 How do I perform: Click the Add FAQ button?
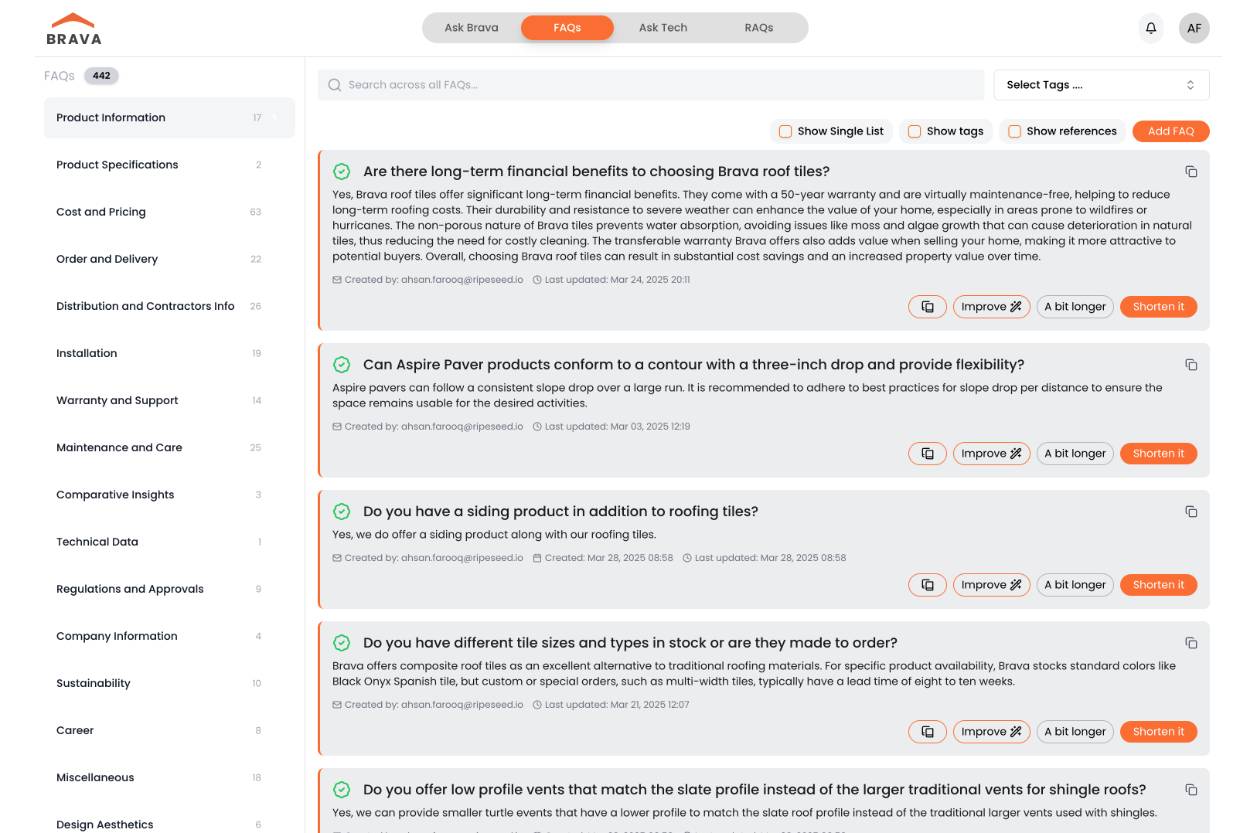point(1171,131)
